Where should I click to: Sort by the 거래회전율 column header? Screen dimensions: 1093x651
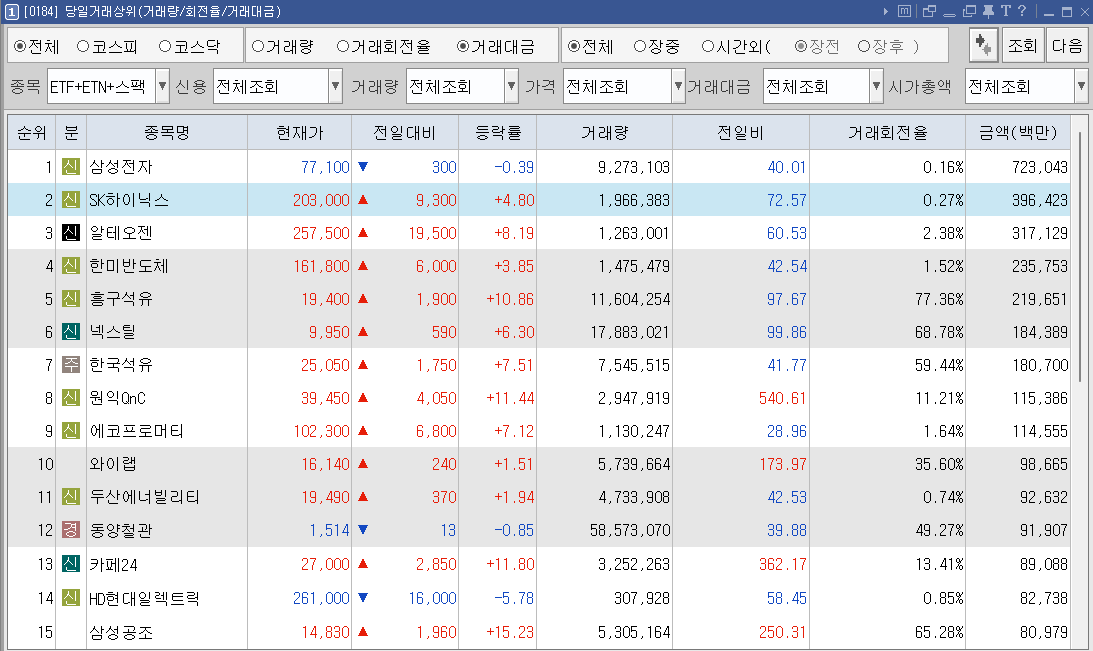887,132
